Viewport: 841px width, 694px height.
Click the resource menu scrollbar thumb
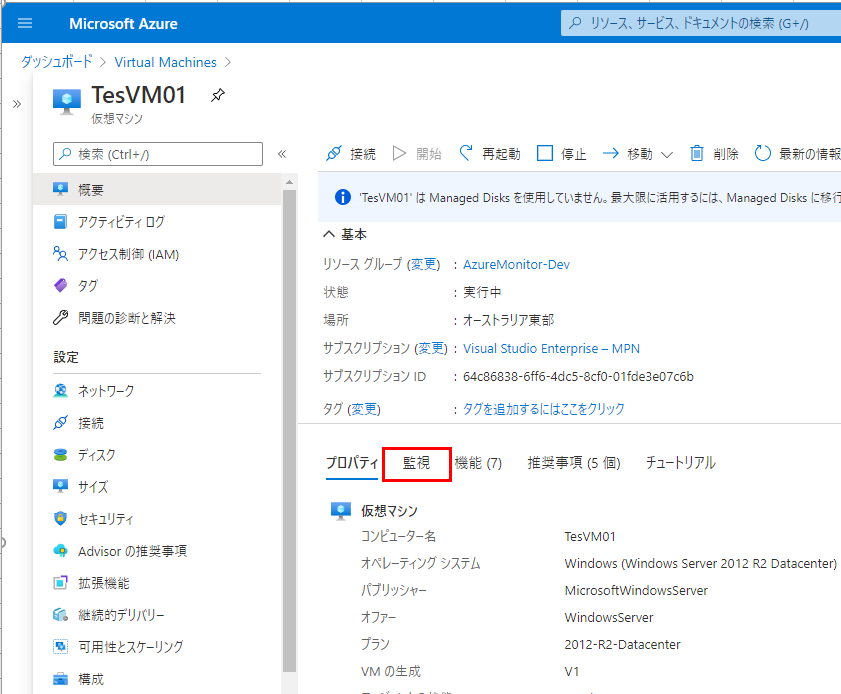point(290,431)
